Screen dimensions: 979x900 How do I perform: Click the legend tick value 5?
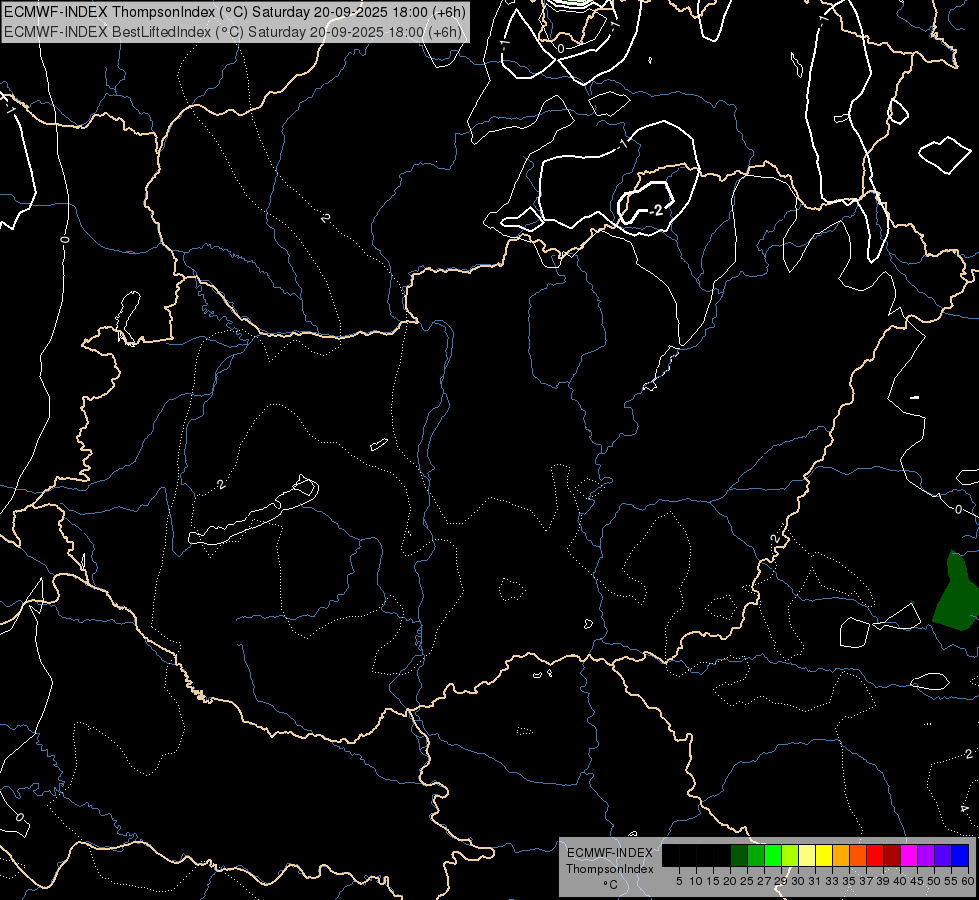tap(679, 881)
